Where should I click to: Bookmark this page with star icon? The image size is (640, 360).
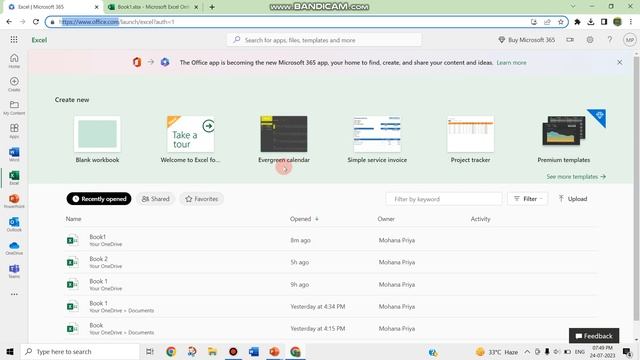tap(560, 22)
